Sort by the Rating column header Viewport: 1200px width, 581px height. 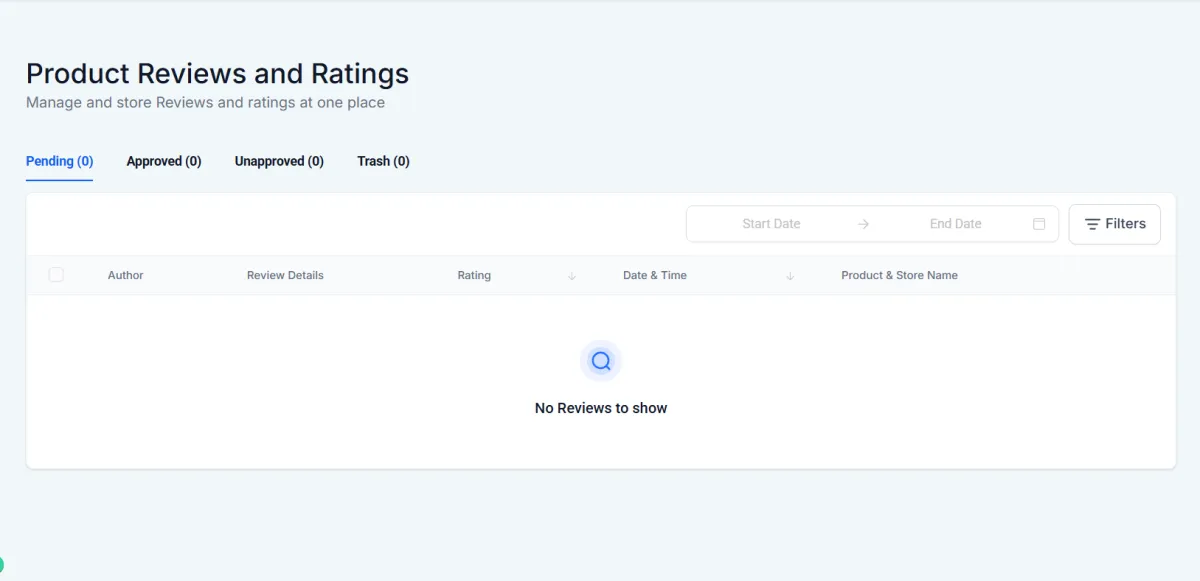[x=474, y=275]
